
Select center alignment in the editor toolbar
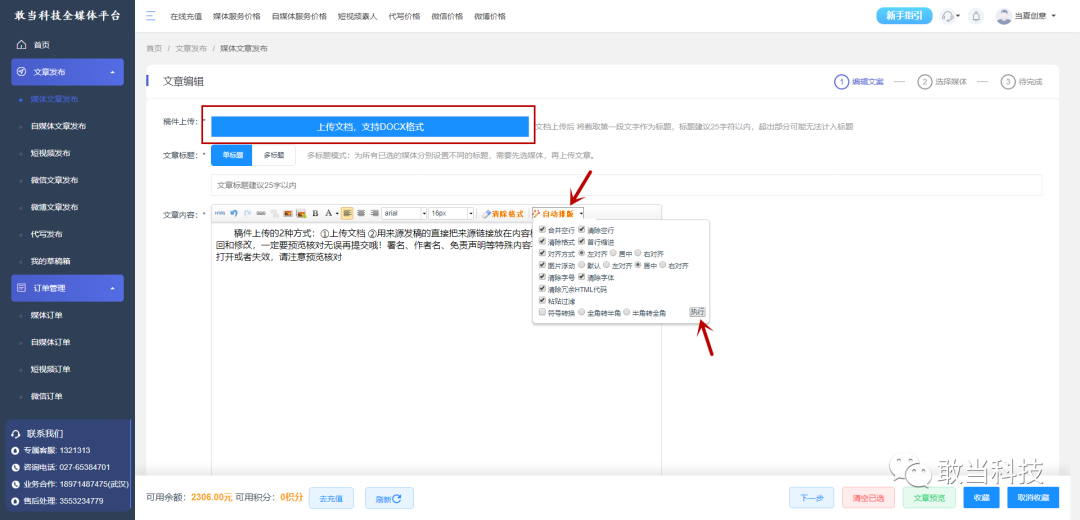point(361,214)
